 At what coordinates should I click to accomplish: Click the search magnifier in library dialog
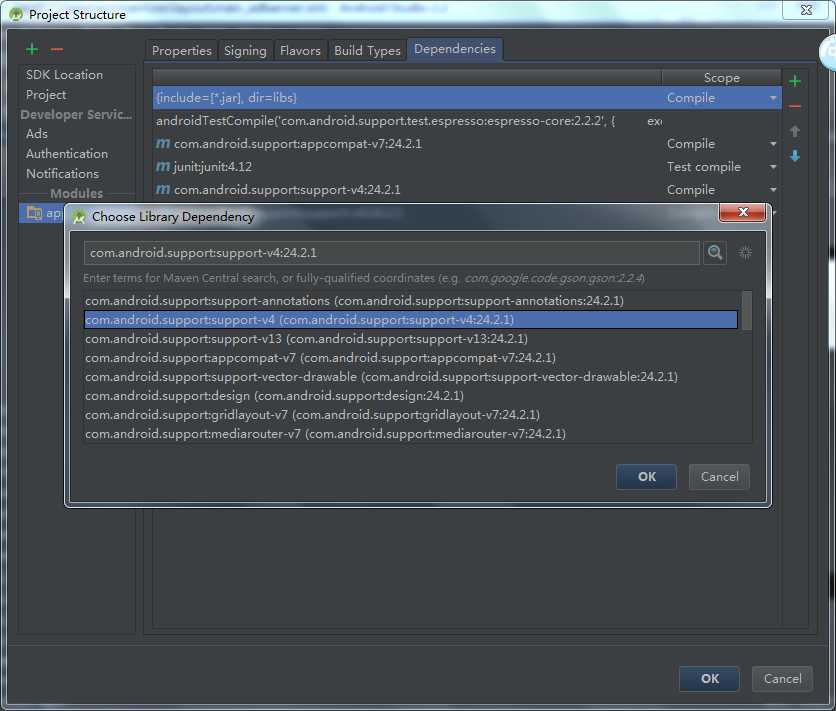point(714,252)
